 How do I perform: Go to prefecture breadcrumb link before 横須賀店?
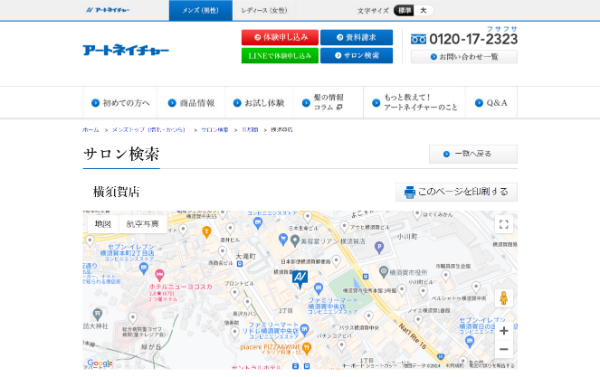pos(250,130)
